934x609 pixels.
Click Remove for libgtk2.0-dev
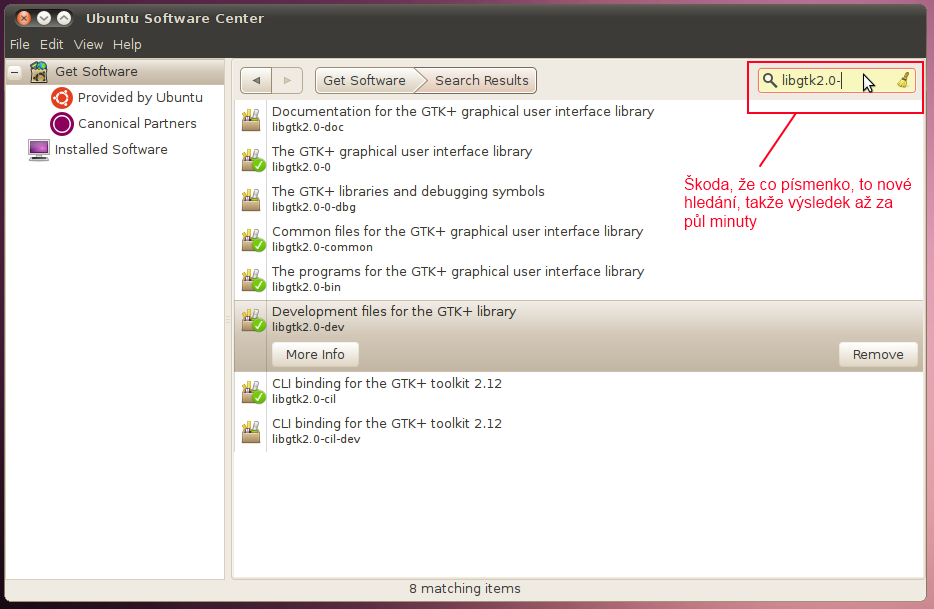point(878,355)
